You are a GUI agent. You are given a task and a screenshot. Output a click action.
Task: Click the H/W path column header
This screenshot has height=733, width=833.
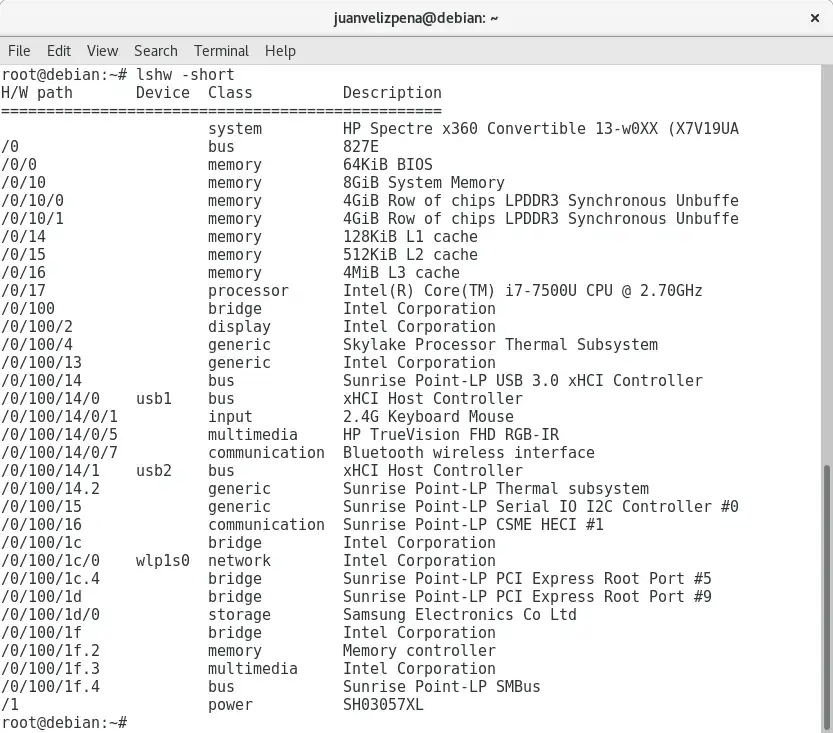coord(37,93)
